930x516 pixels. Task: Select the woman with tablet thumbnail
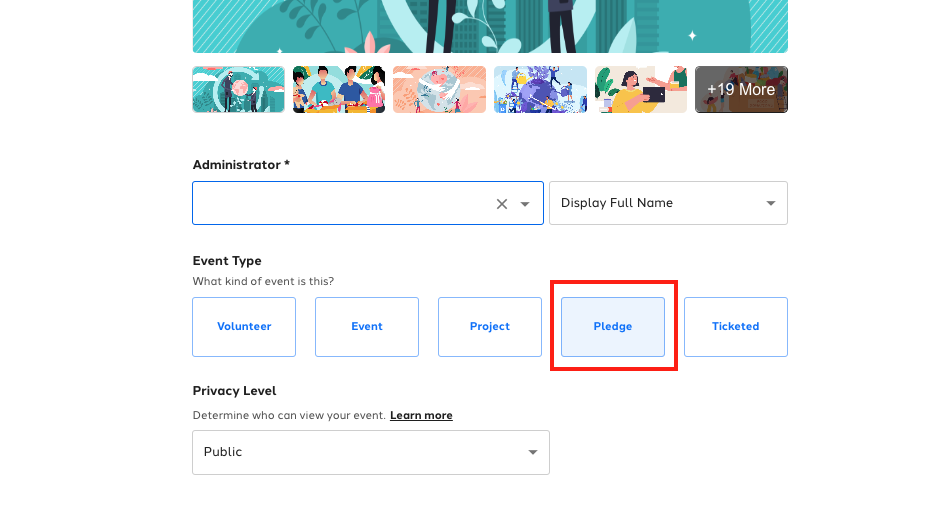click(x=641, y=90)
